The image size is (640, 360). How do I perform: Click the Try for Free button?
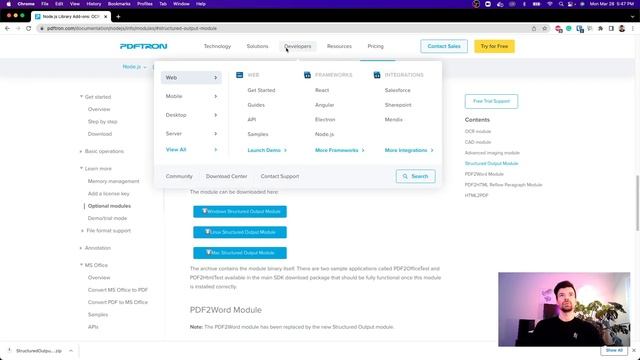click(494, 46)
